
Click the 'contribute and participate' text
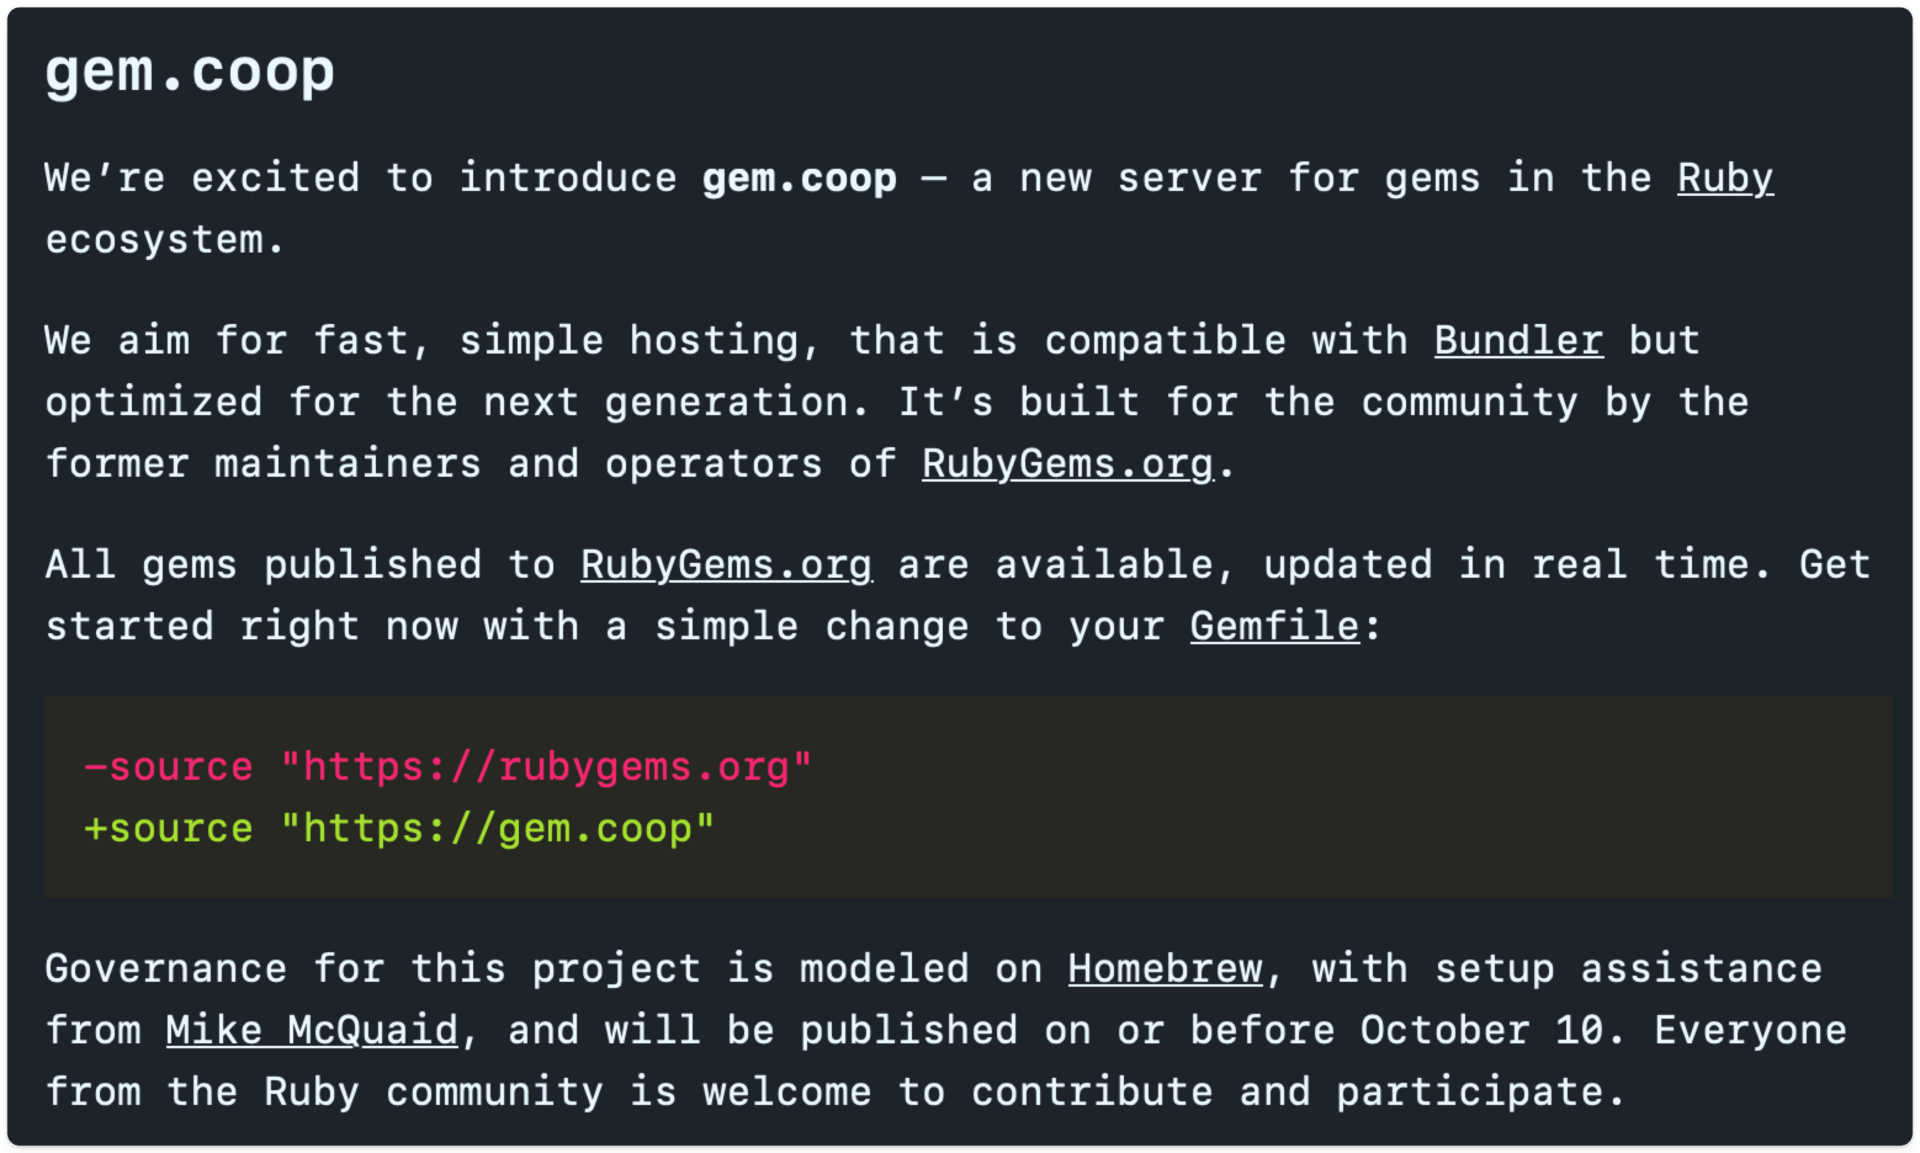pos(1286,1093)
